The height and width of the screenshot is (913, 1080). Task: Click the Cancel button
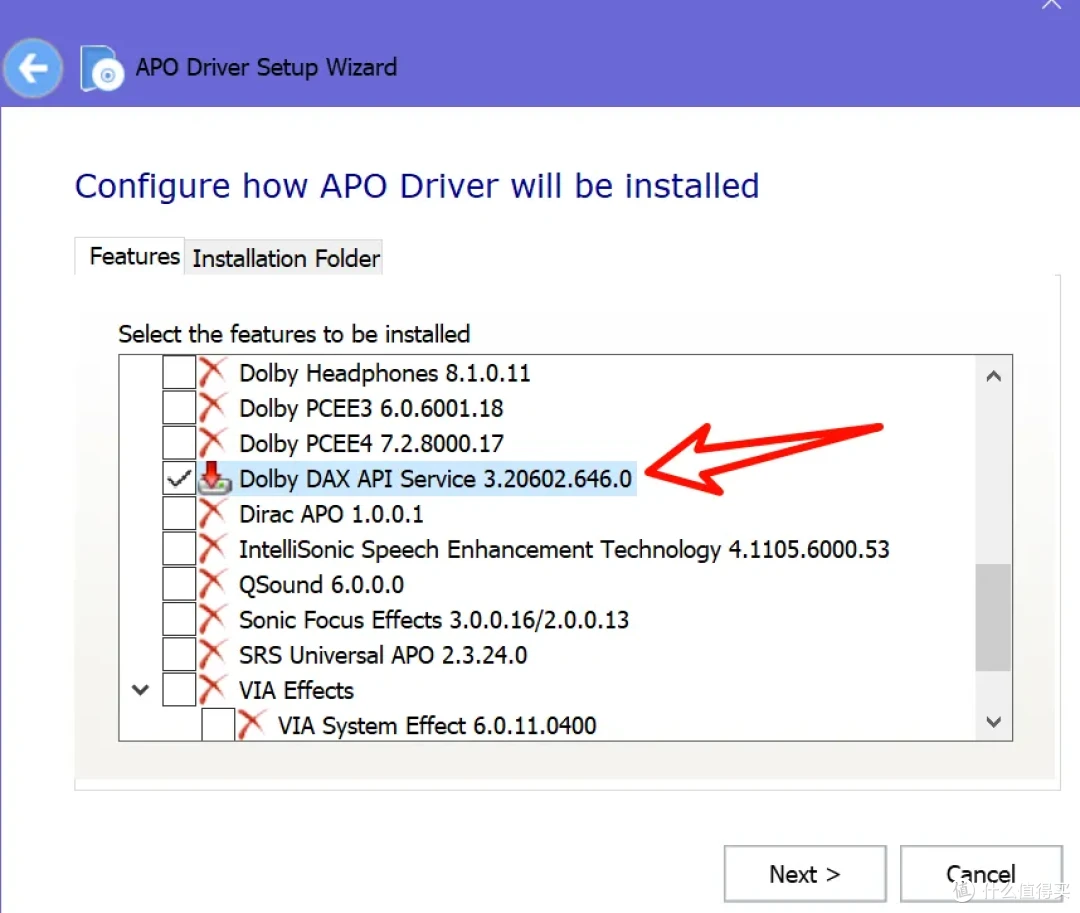(981, 874)
